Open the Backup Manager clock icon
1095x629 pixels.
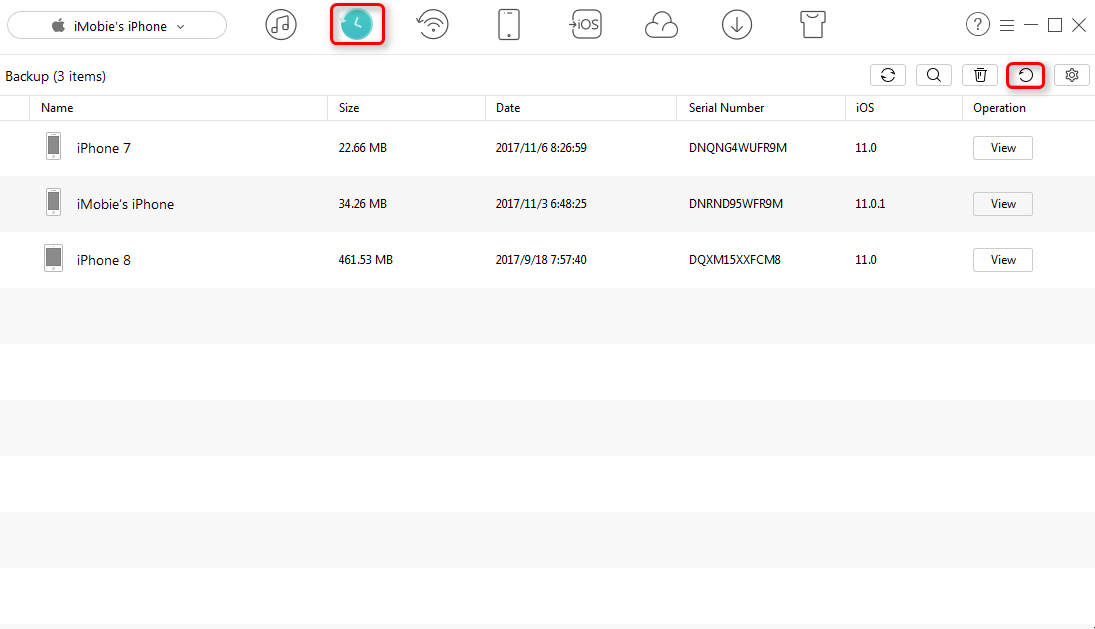pyautogui.click(x=357, y=24)
